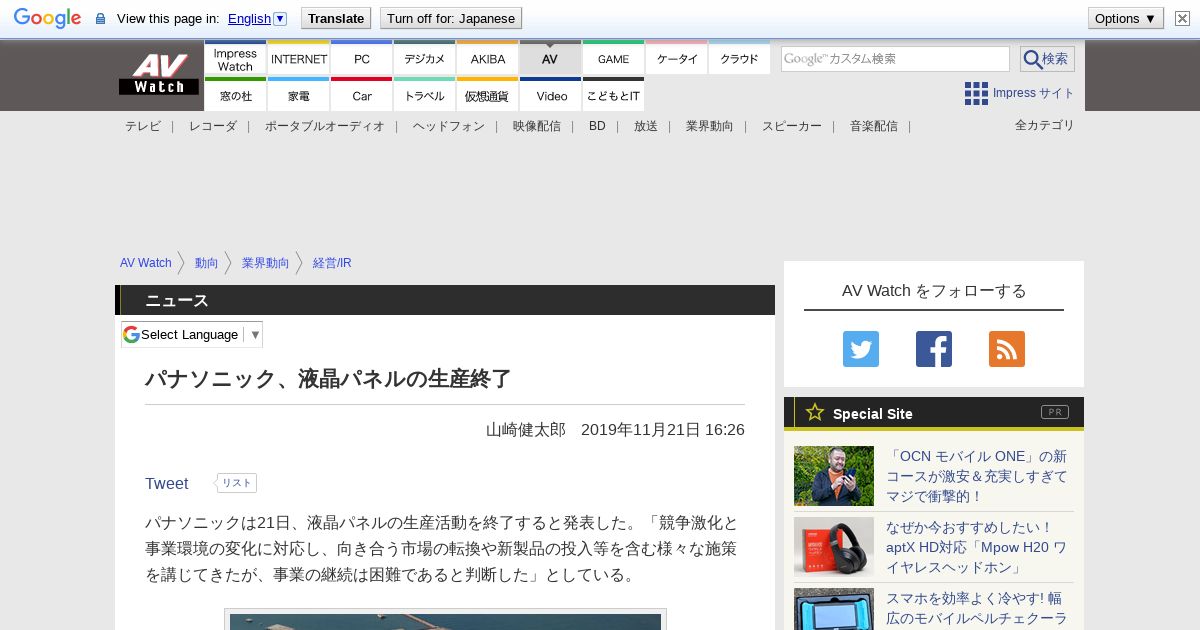The height and width of the screenshot is (630, 1200).
Task: Open the Impress Watch tab
Action: [235, 58]
